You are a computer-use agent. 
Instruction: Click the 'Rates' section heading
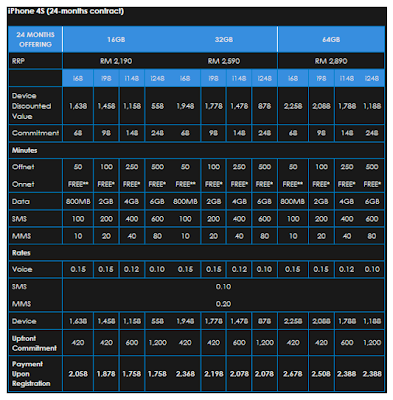(x=21, y=253)
